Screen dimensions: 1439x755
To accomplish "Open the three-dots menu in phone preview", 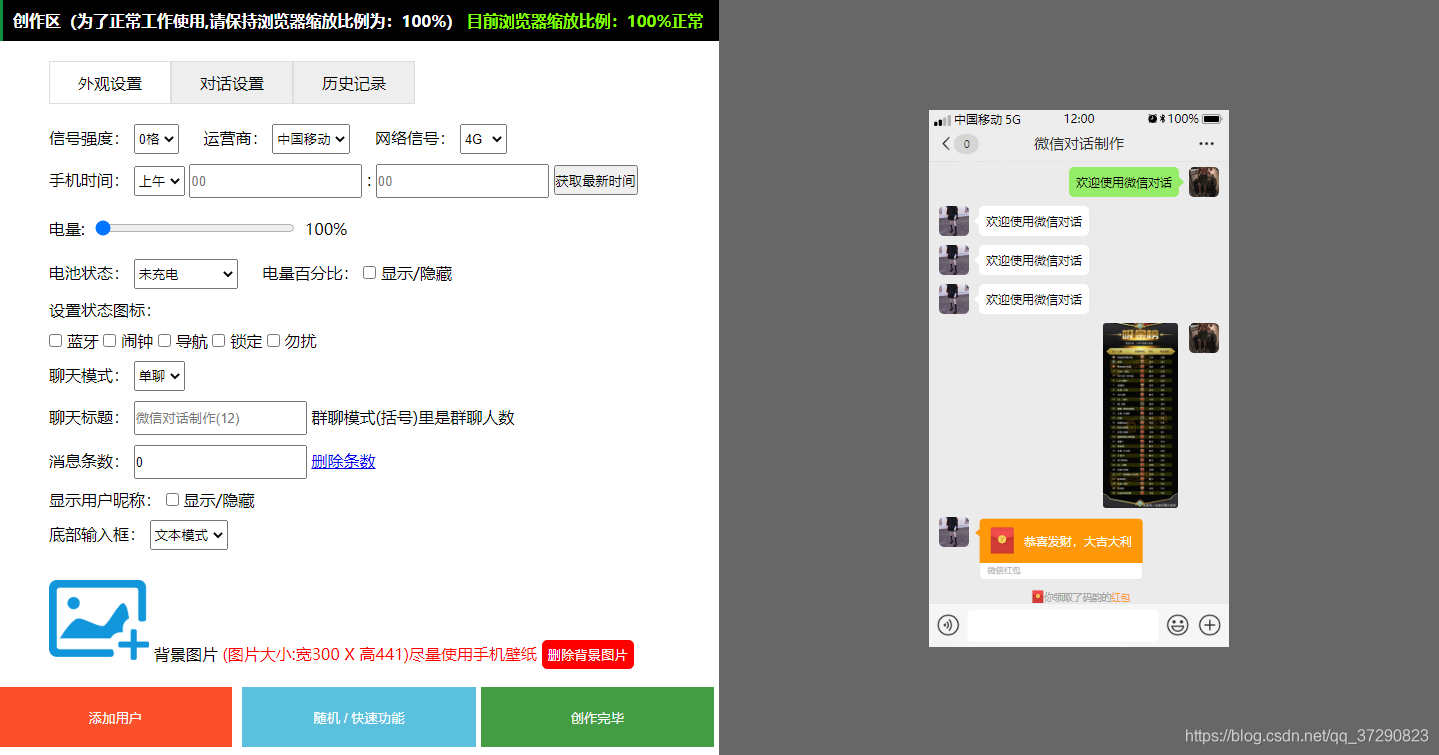I will pos(1207,144).
